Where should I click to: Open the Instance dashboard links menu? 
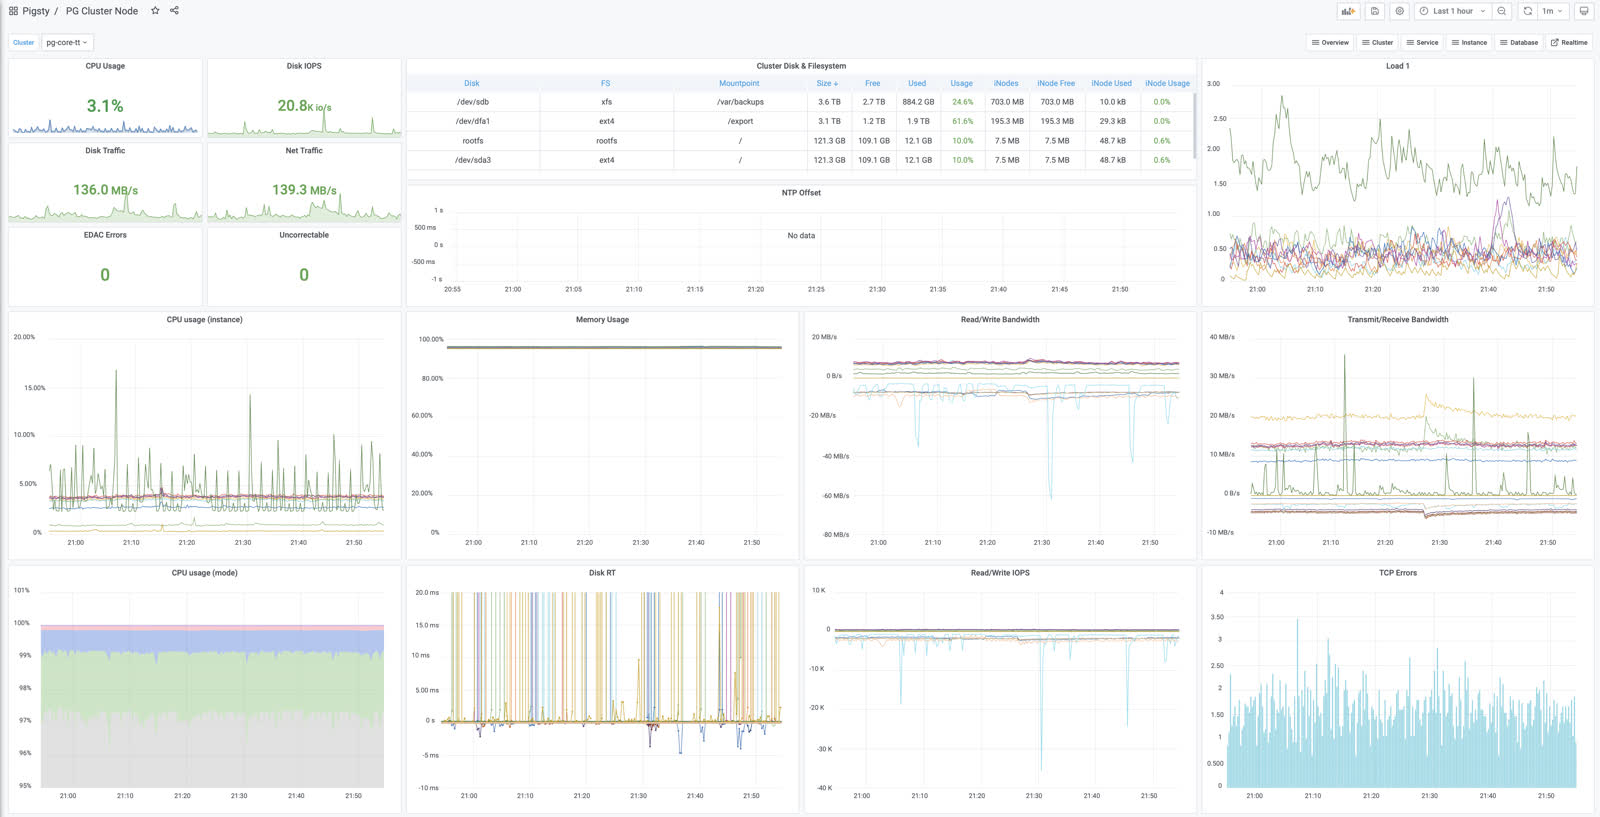1469,42
